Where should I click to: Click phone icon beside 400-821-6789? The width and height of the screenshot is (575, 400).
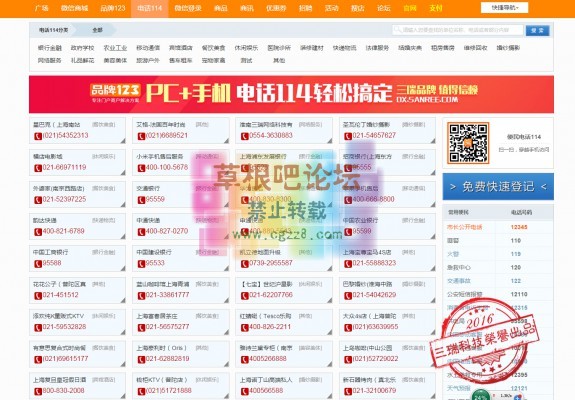[38, 232]
